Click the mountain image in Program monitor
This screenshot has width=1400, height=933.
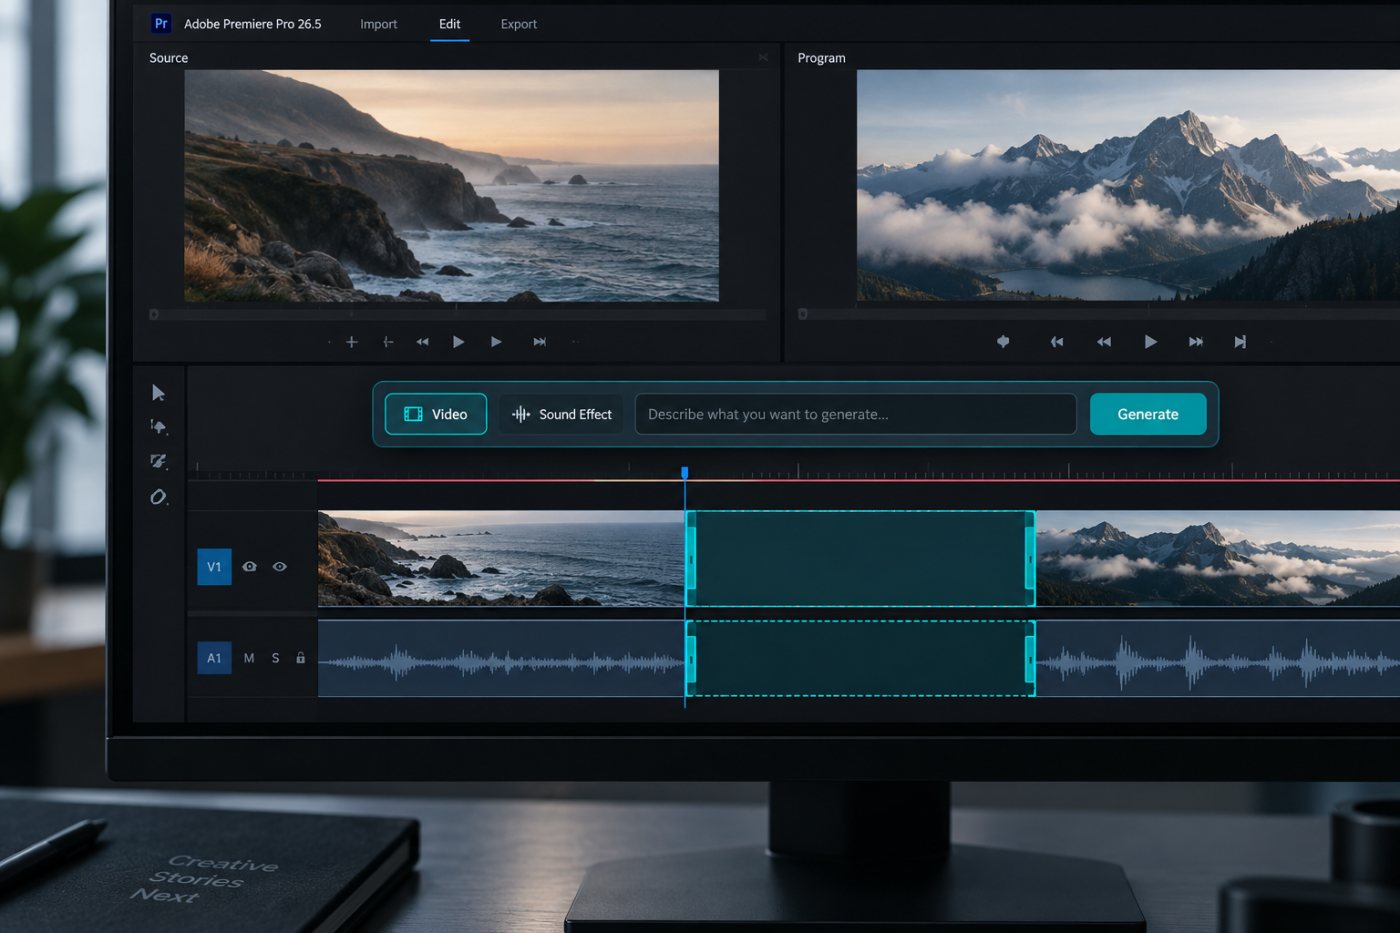point(1128,186)
